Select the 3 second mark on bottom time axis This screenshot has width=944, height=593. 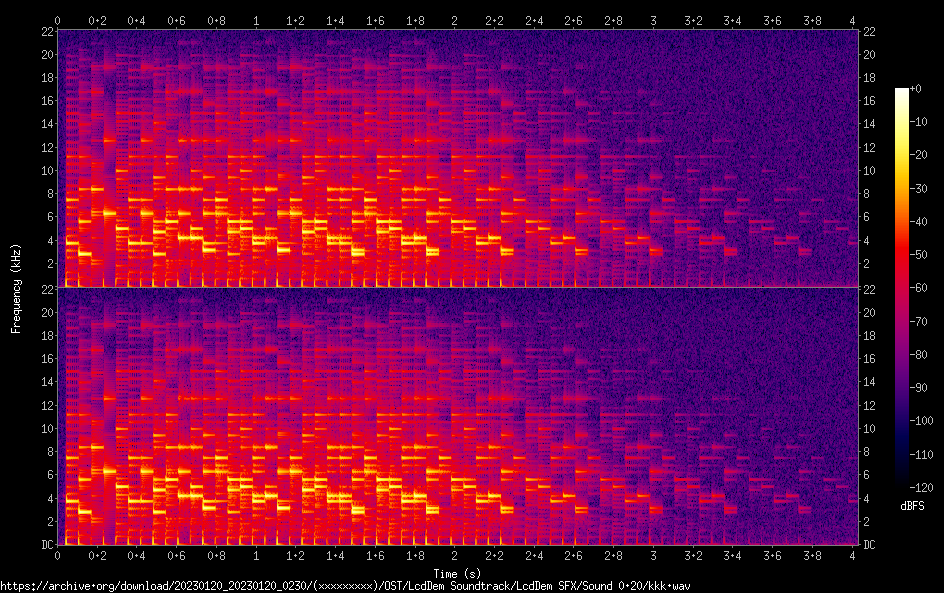[653, 554]
